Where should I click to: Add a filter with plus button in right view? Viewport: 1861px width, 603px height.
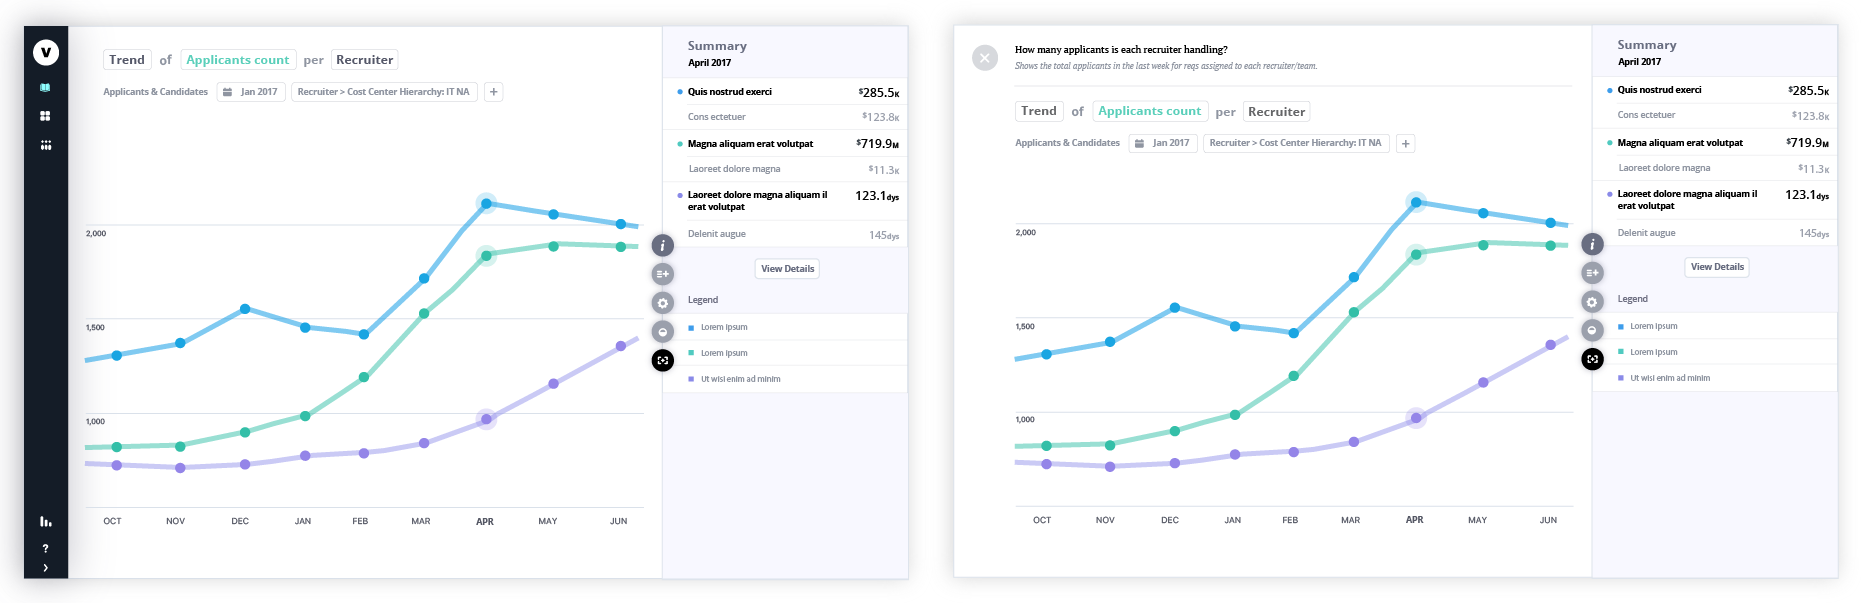(x=1405, y=144)
